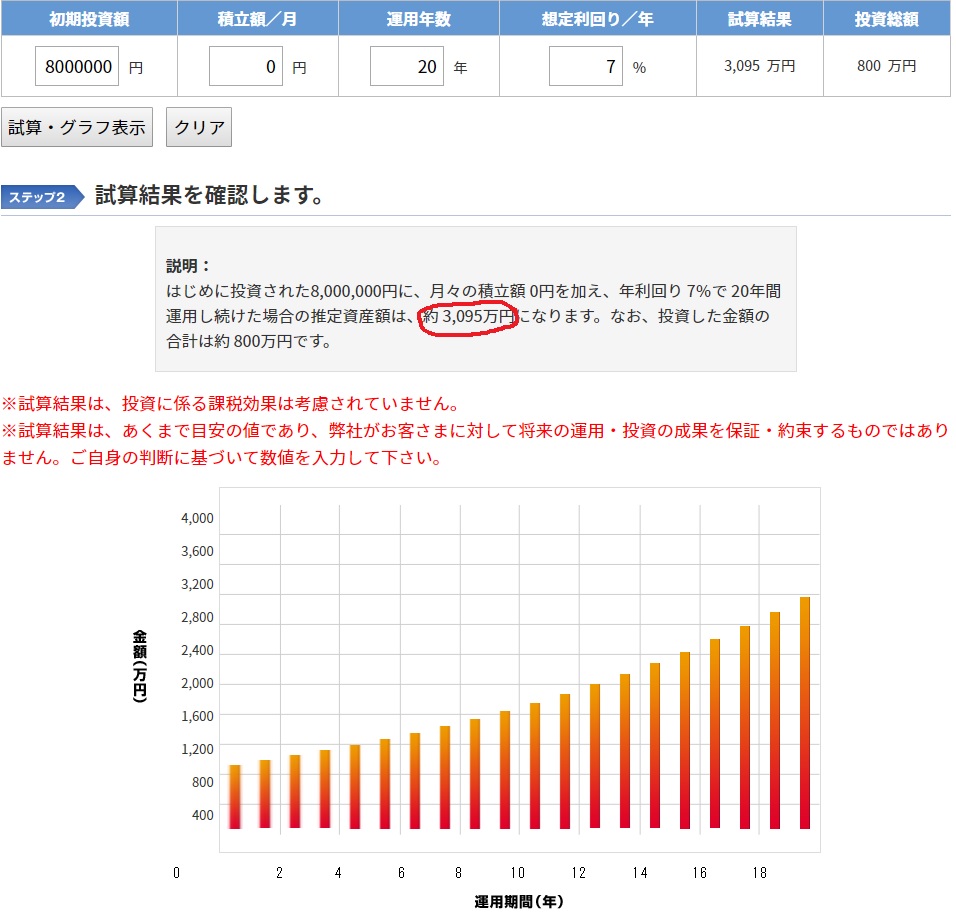The width and height of the screenshot is (956, 921).
Task: Select the 800 万円 total investment cell
Action: [886, 66]
